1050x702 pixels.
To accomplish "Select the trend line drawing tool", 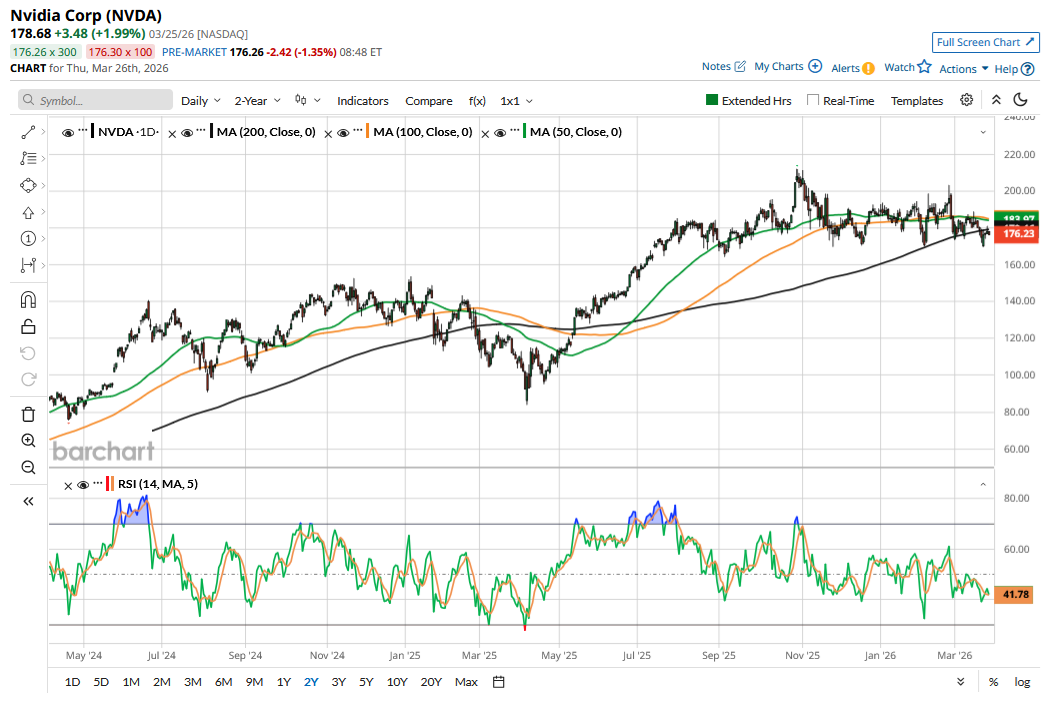I will [28, 132].
